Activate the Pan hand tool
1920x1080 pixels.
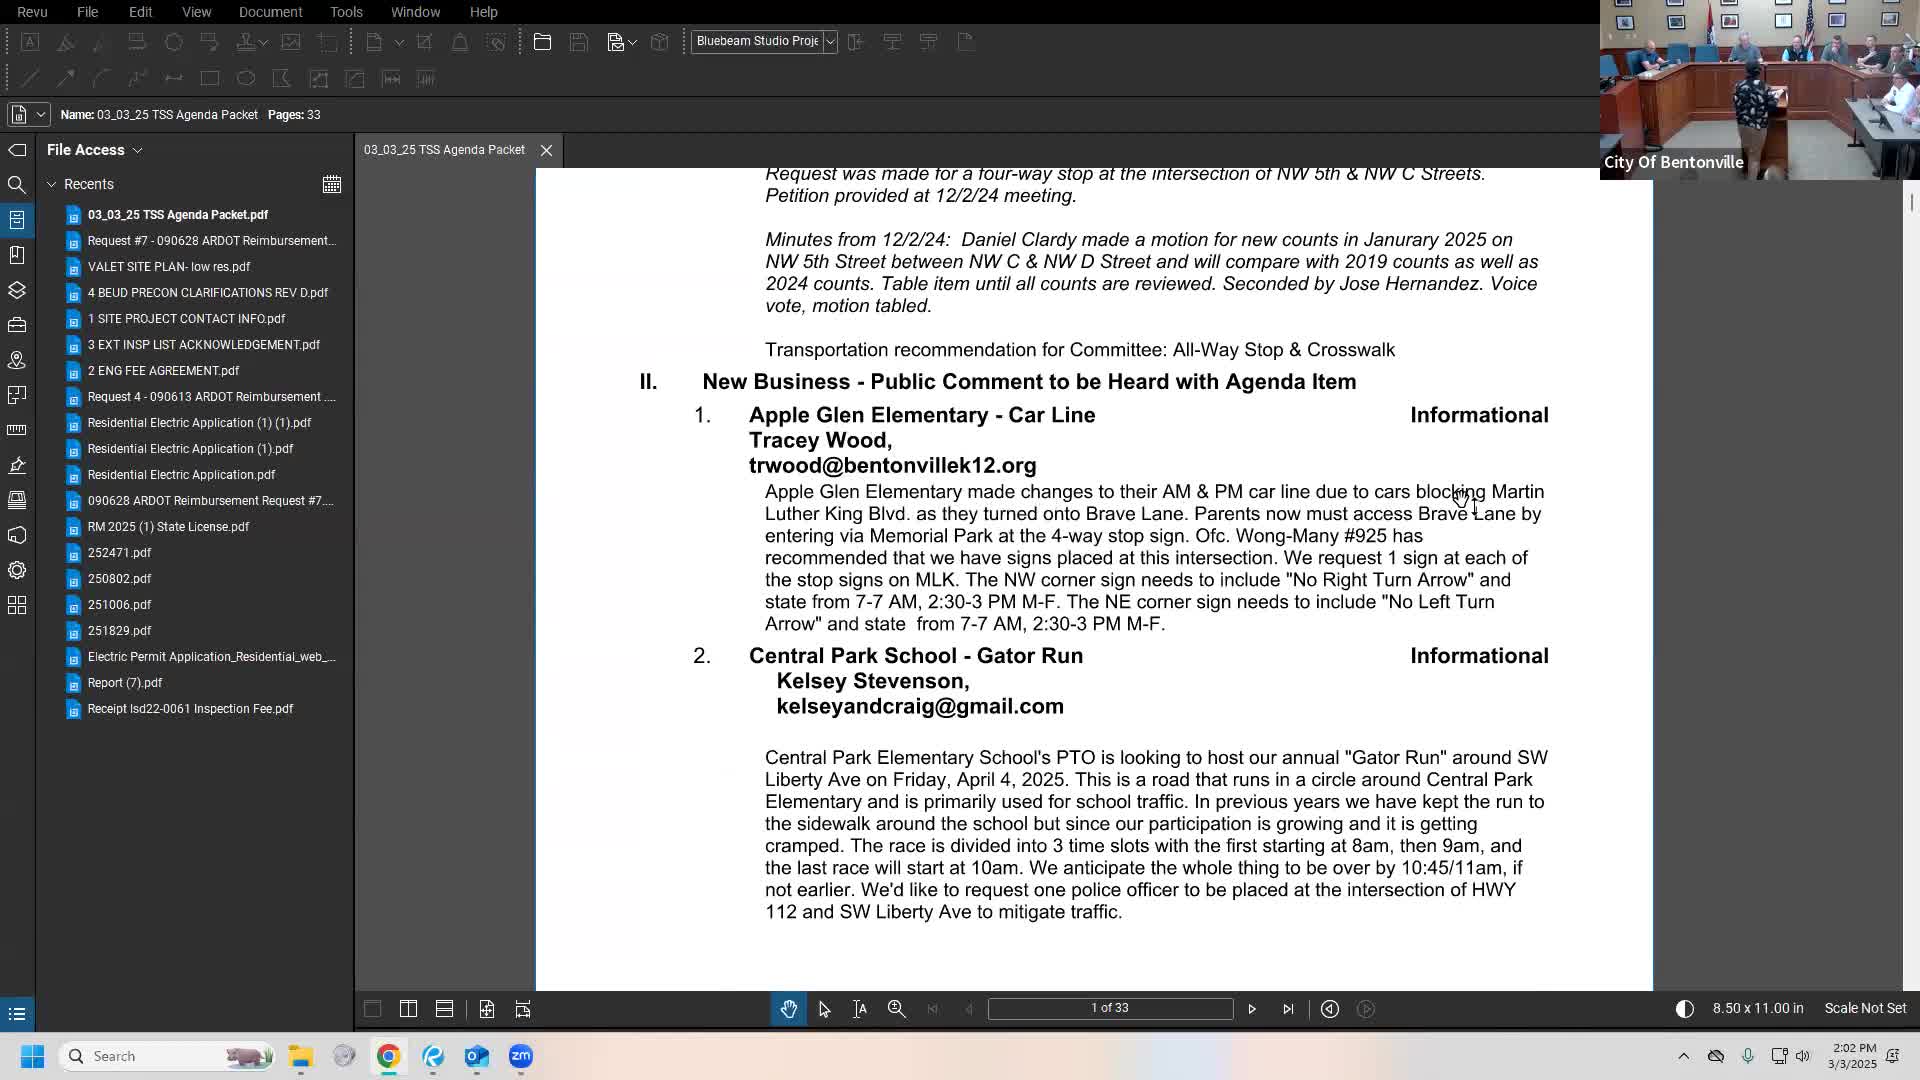788,1009
